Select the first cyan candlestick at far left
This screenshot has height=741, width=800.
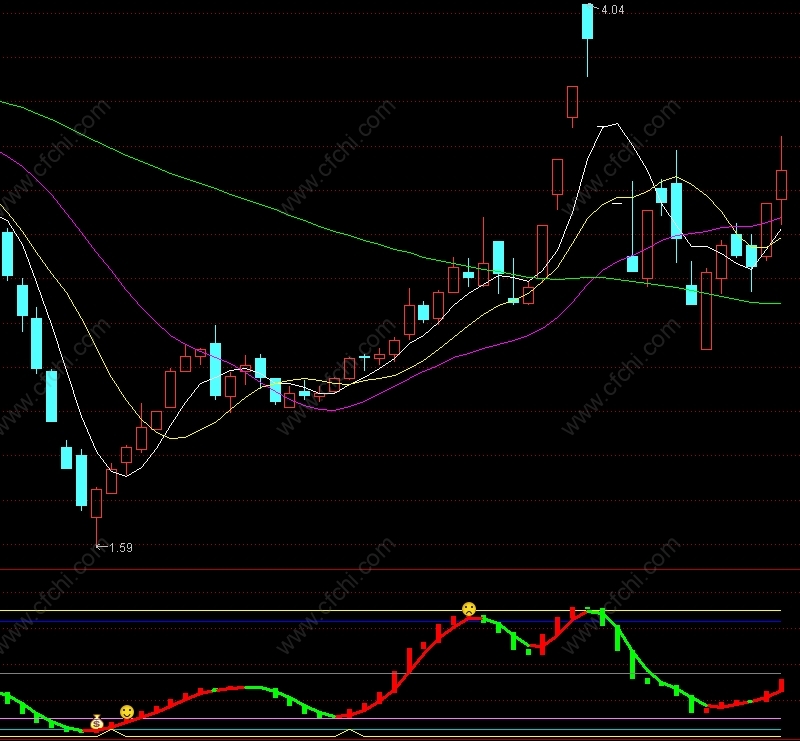7,254
